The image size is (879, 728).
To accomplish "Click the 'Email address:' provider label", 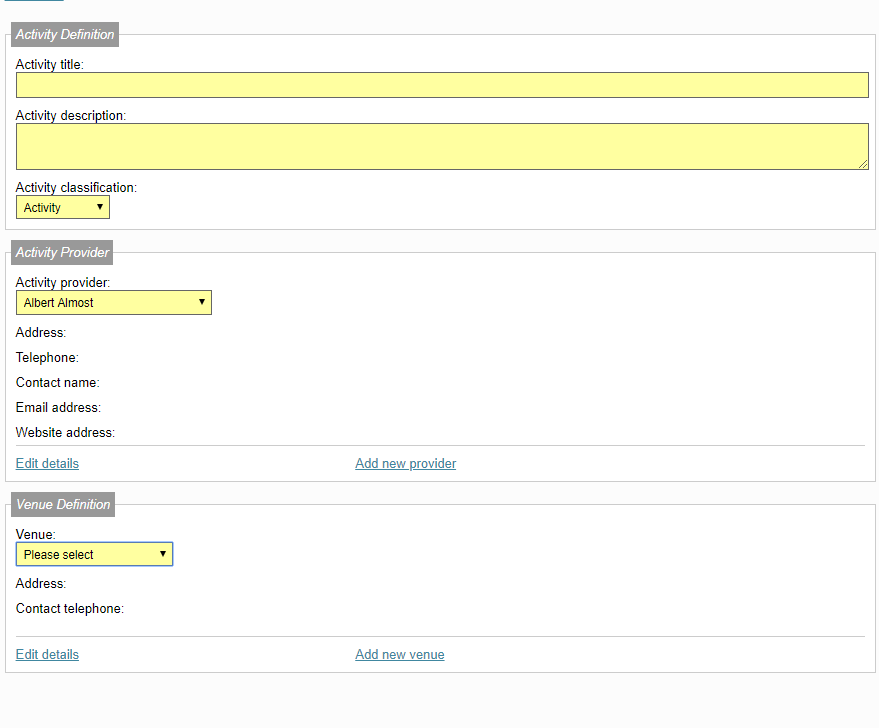I will click(x=58, y=407).
